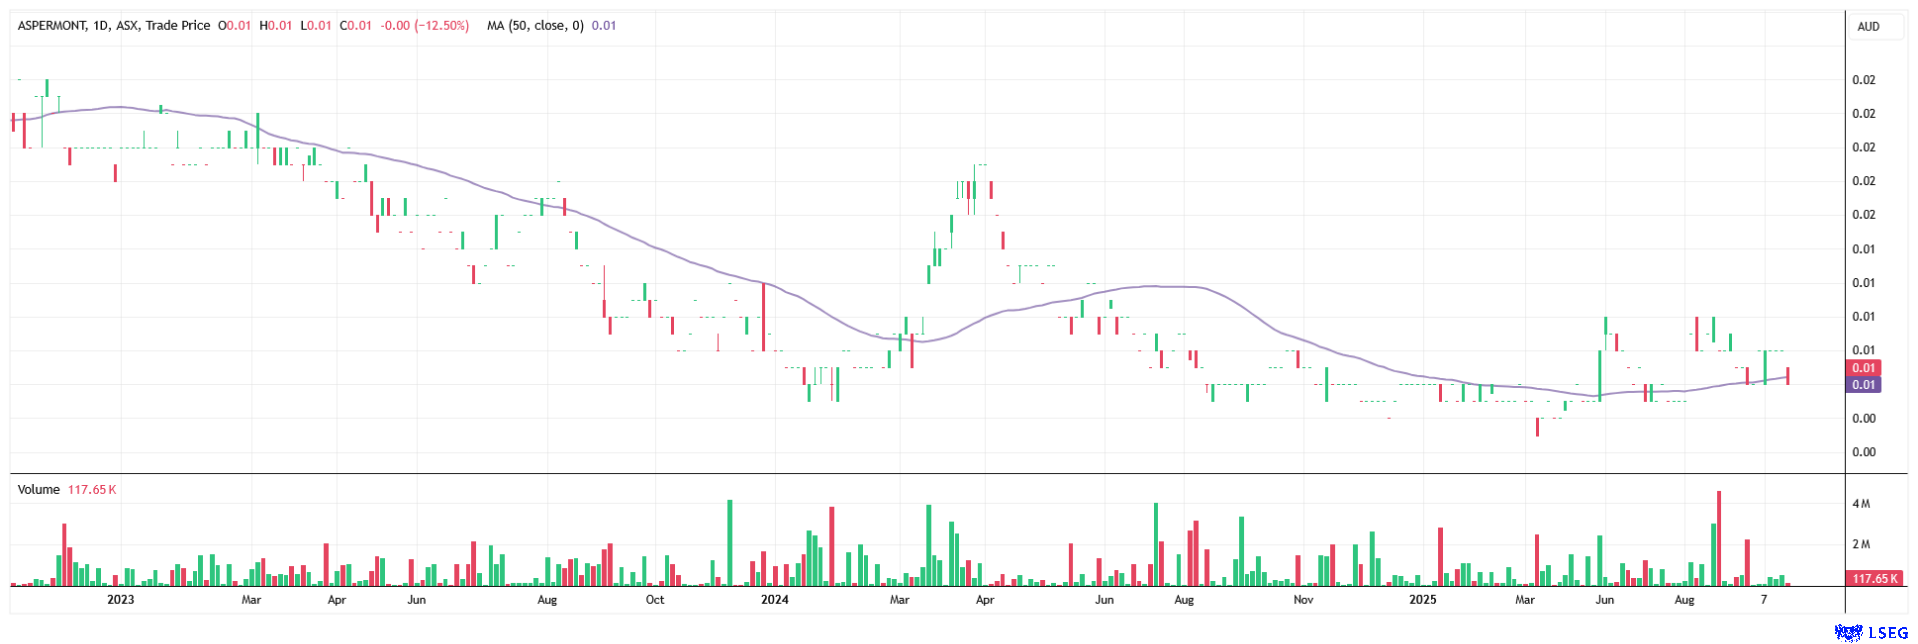Select the 2025 label on time axis
The image size is (1918, 644).
click(x=1422, y=600)
